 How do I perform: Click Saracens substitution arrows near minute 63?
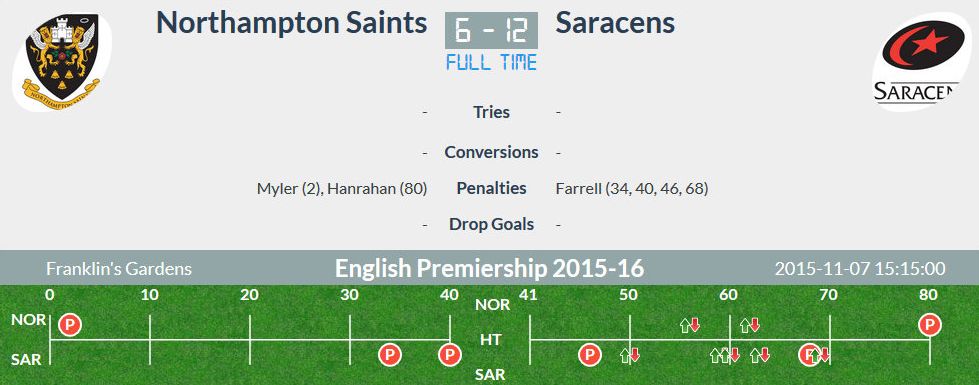(x=760, y=355)
